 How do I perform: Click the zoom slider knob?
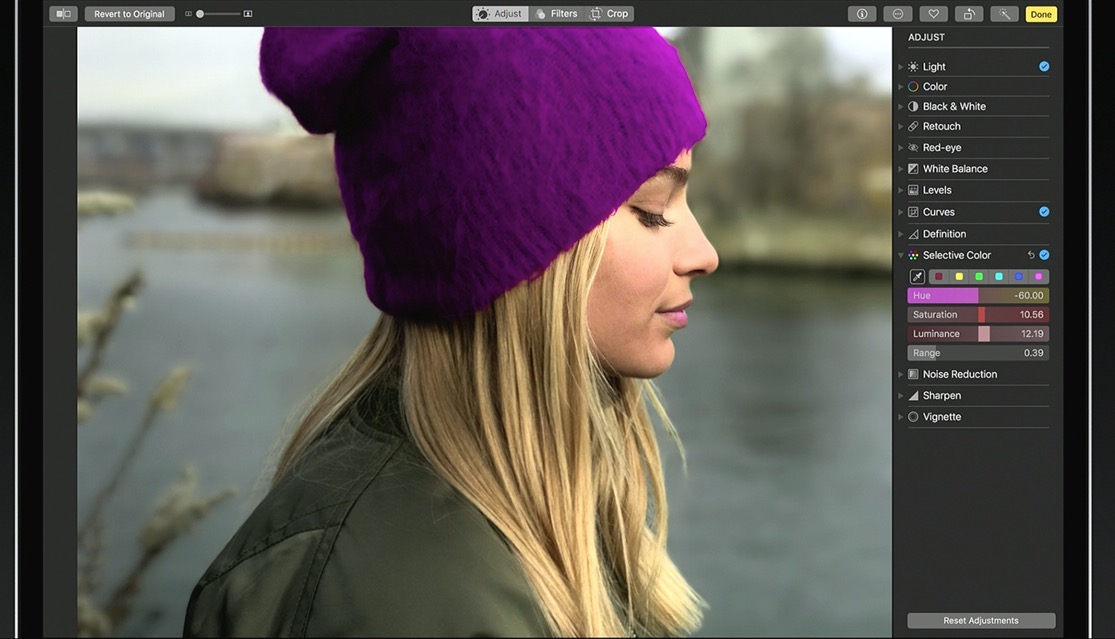click(200, 14)
